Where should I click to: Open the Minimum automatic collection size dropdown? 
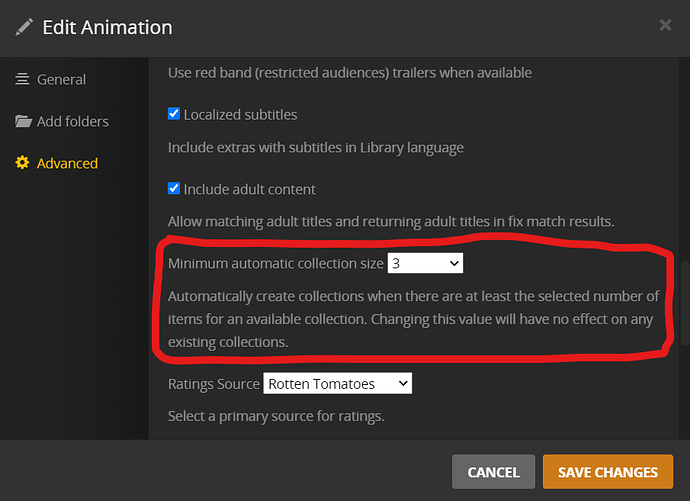[425, 263]
